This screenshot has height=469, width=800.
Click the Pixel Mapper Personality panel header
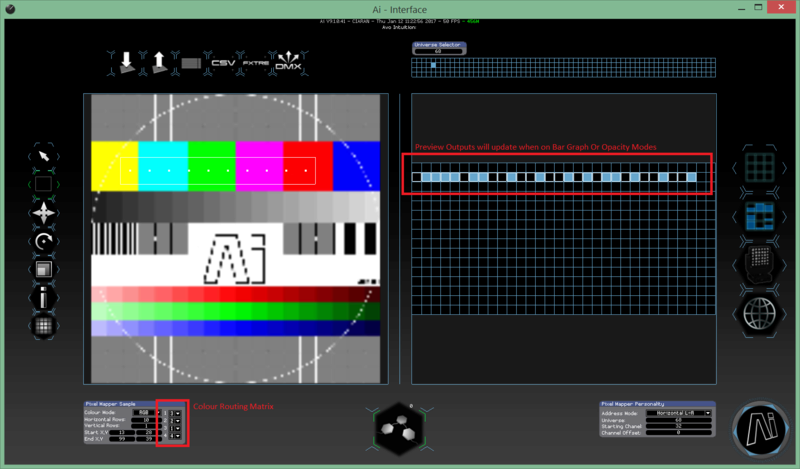657,404
